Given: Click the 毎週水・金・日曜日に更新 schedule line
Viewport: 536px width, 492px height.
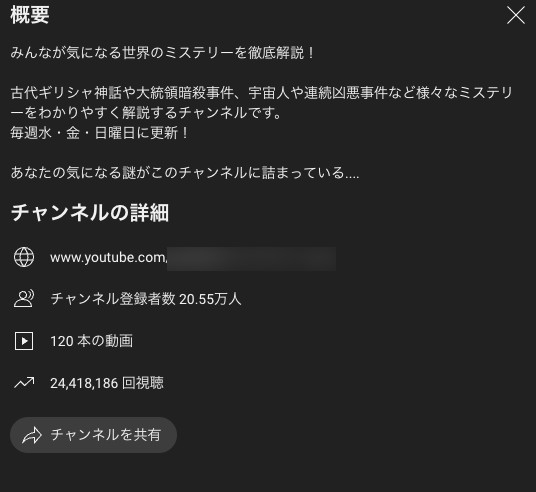Looking at the screenshot, I should [x=99, y=133].
